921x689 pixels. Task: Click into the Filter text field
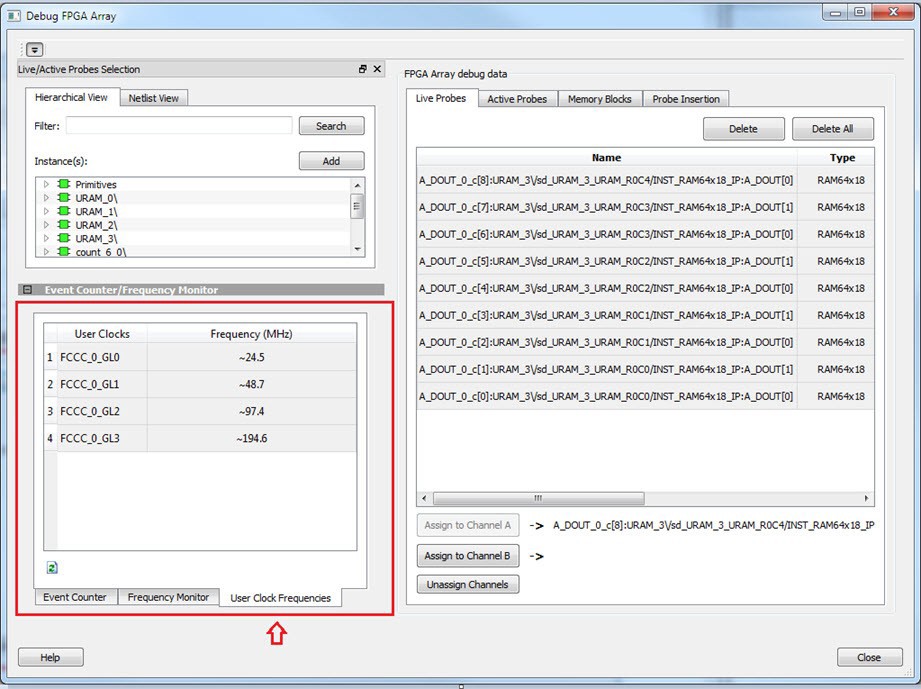(x=179, y=126)
